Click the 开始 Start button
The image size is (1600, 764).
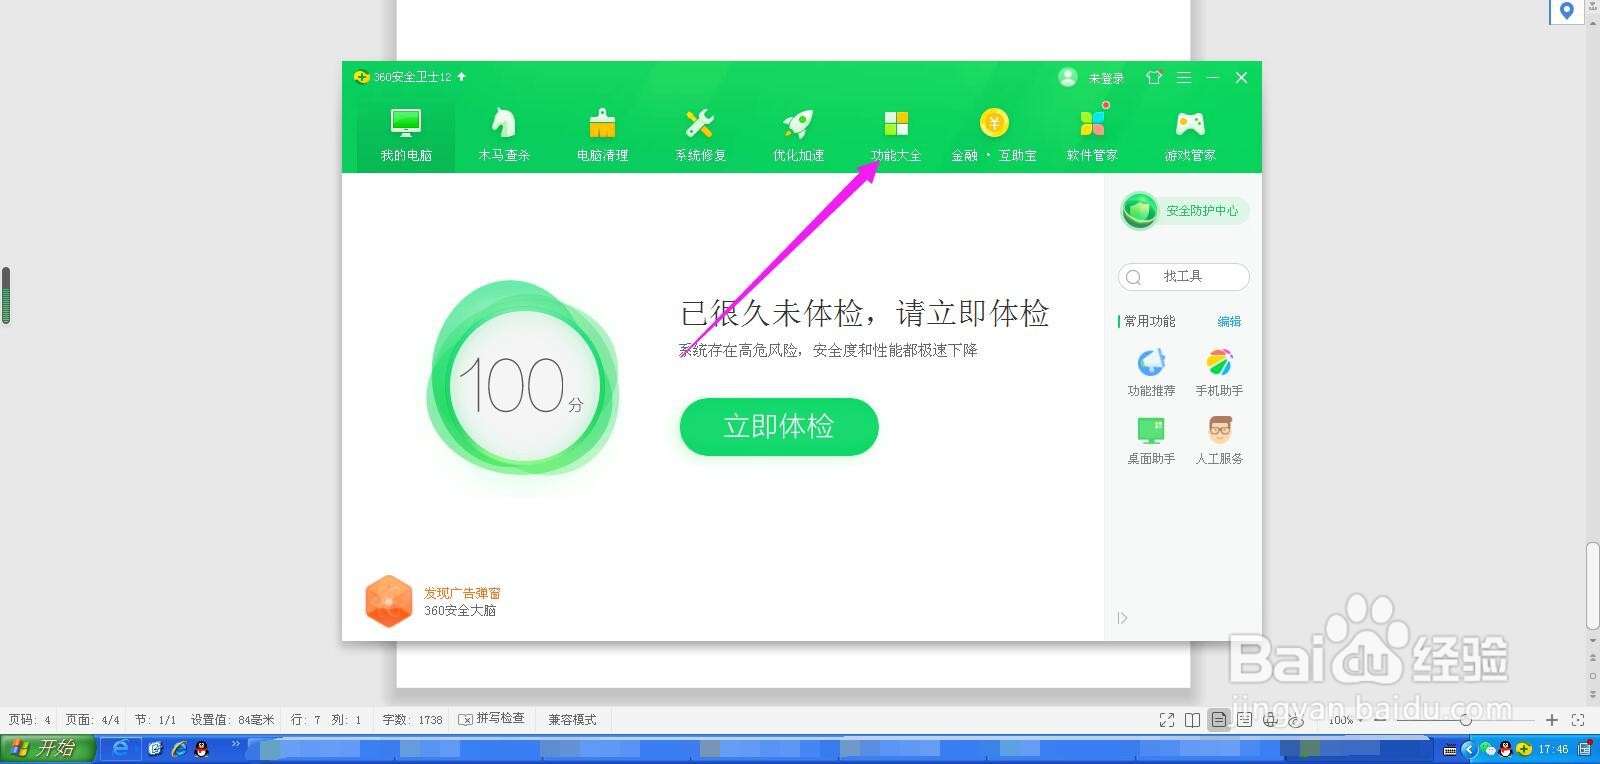pyautogui.click(x=48, y=748)
